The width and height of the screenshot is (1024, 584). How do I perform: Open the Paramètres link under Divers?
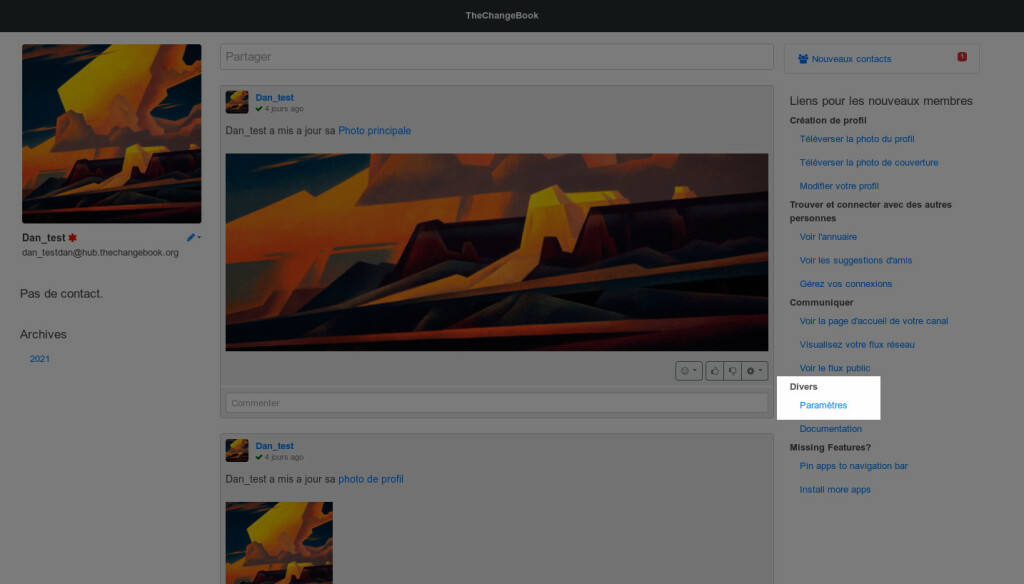tap(823, 405)
